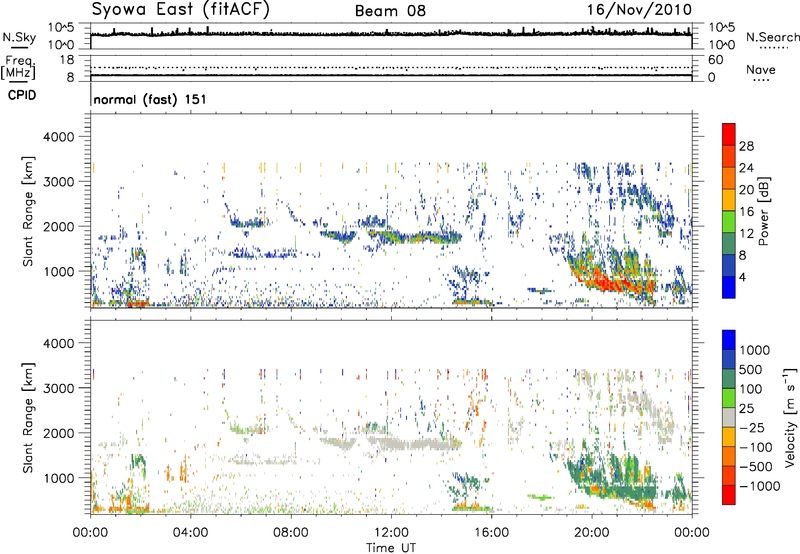
Task: Click the 'Nave' legend label
Action: click(x=761, y=70)
